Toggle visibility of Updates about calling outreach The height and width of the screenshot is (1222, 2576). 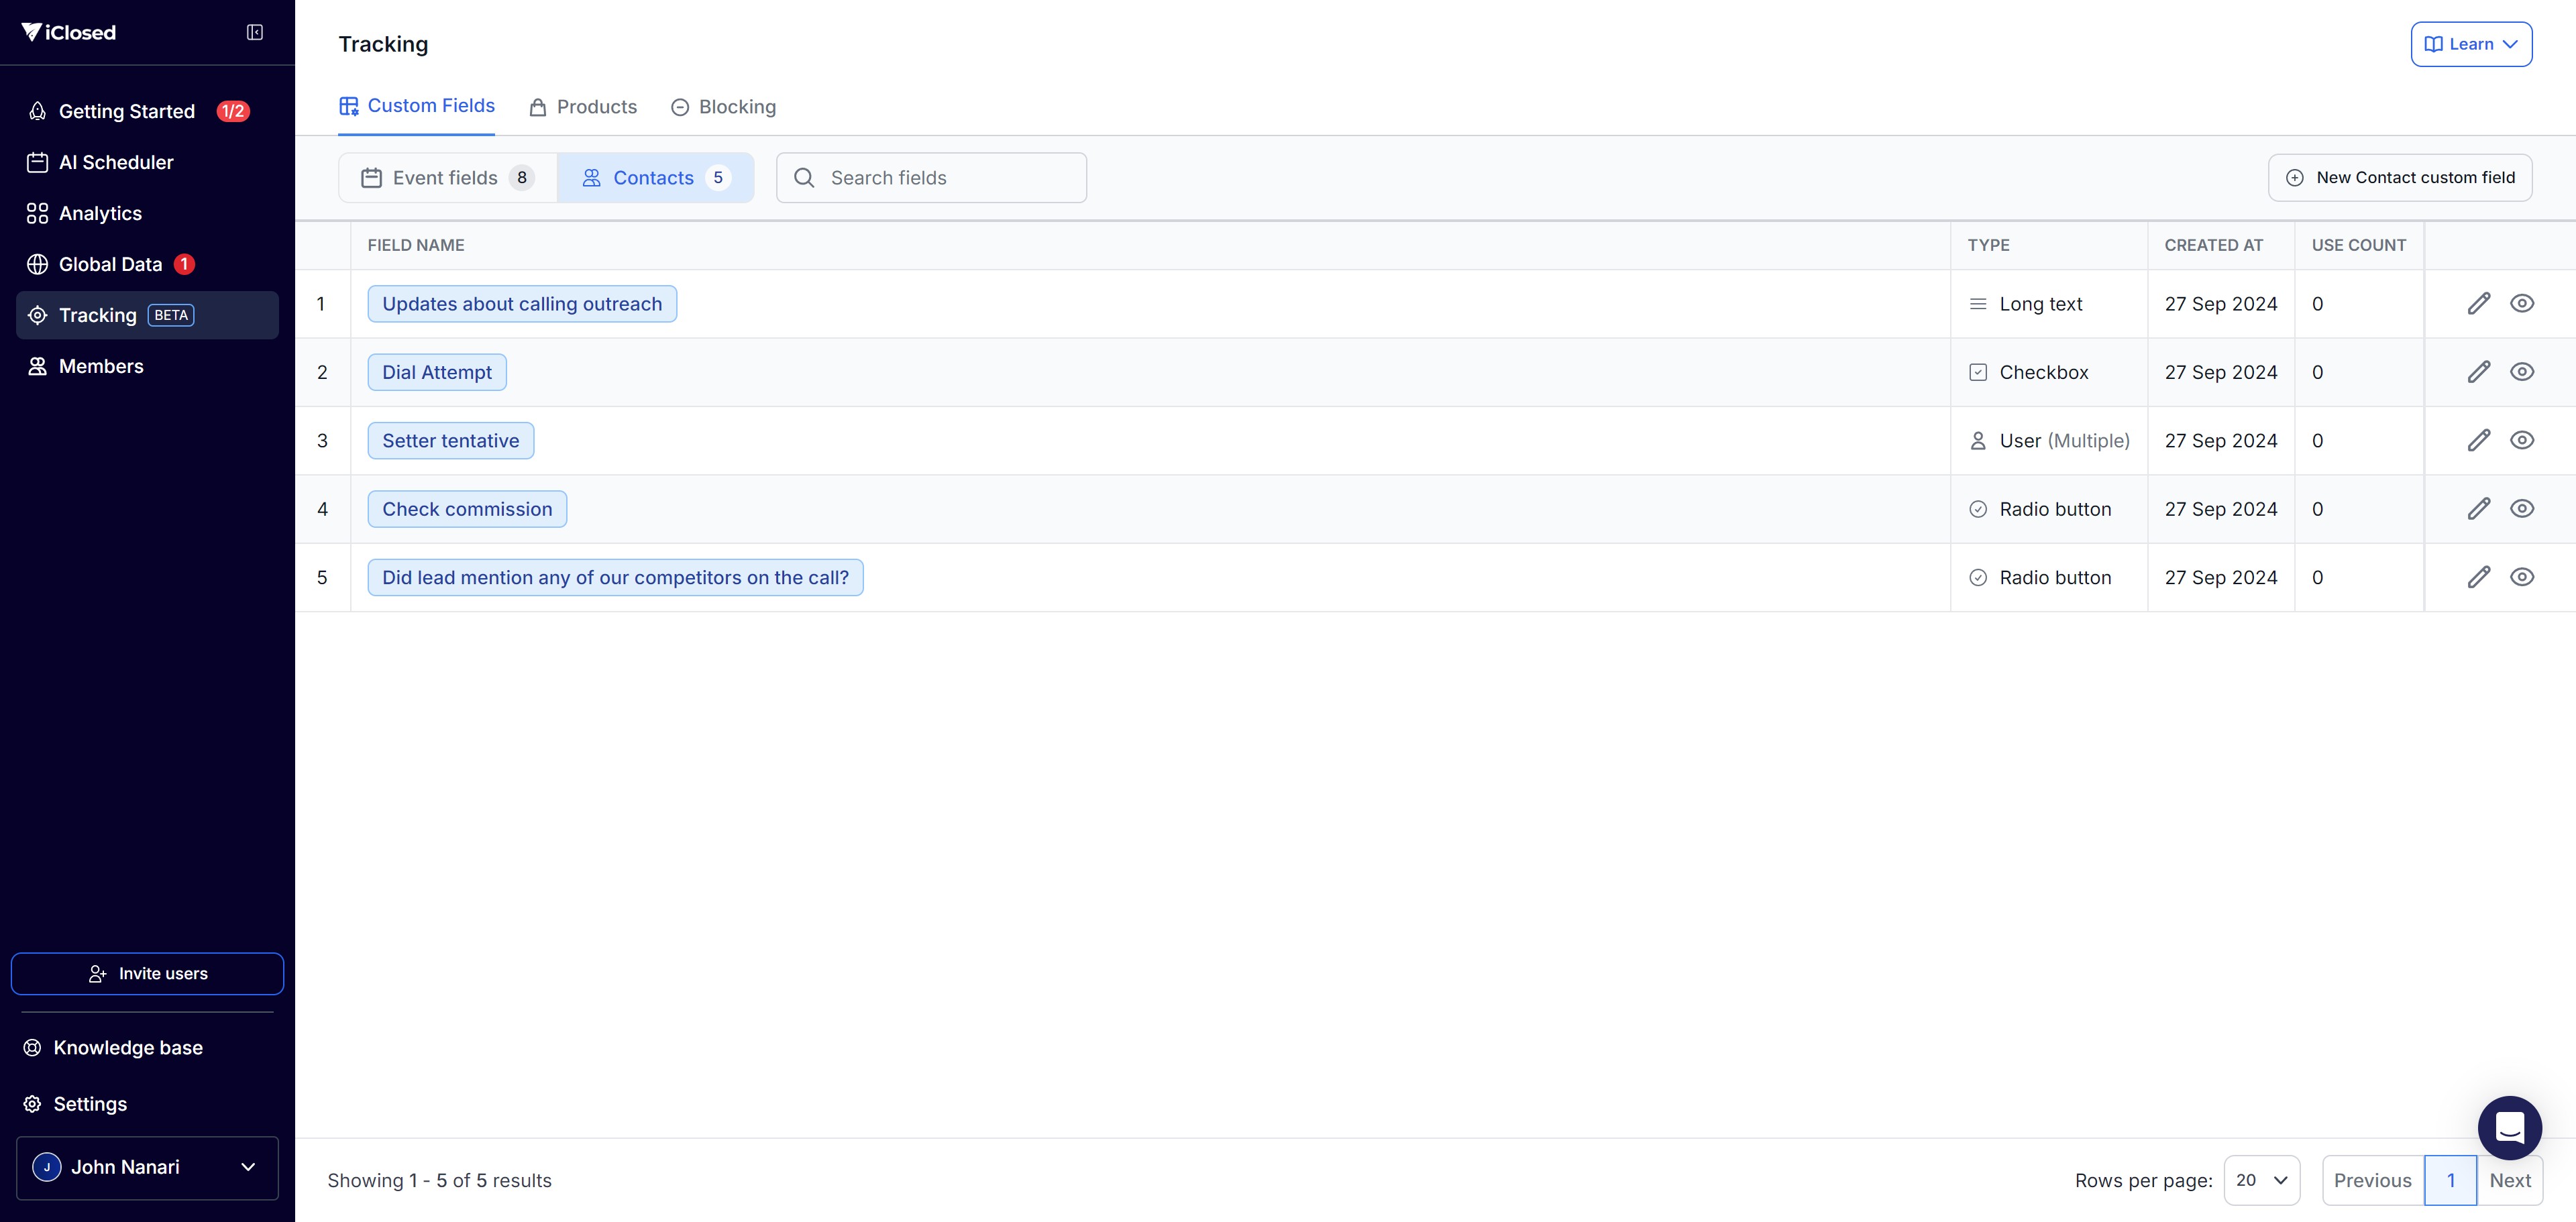[x=2522, y=304]
